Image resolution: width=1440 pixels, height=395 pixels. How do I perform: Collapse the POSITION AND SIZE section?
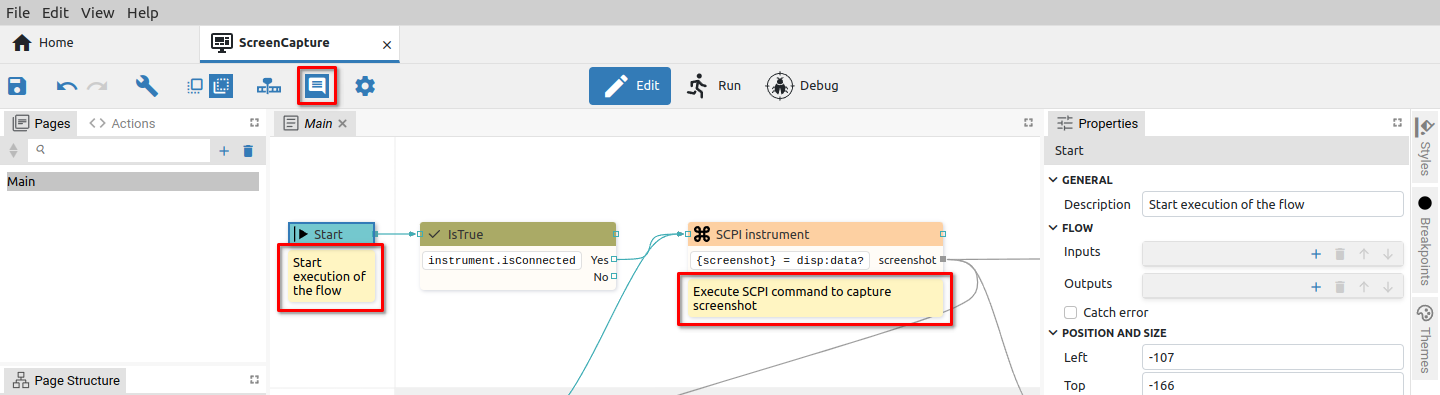click(1053, 333)
